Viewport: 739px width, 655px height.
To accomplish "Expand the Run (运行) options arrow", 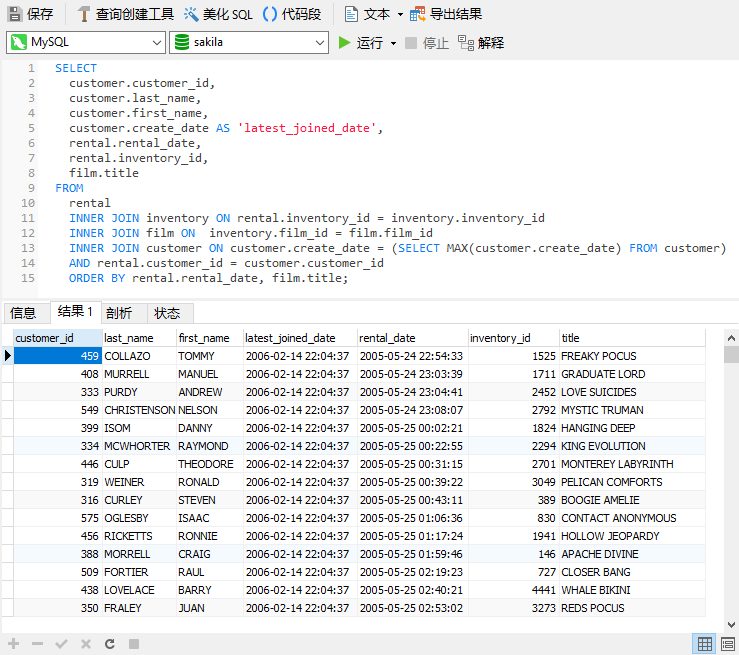I will point(393,43).
